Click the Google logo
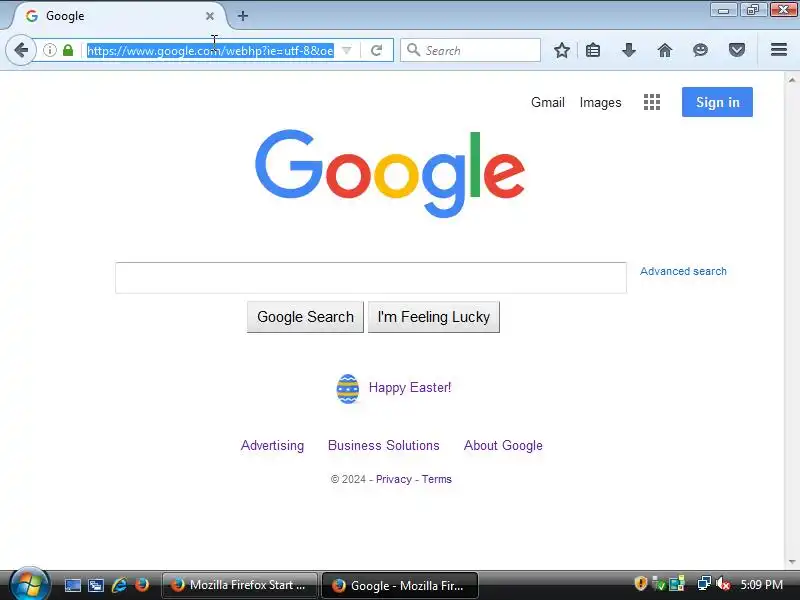 tap(390, 173)
